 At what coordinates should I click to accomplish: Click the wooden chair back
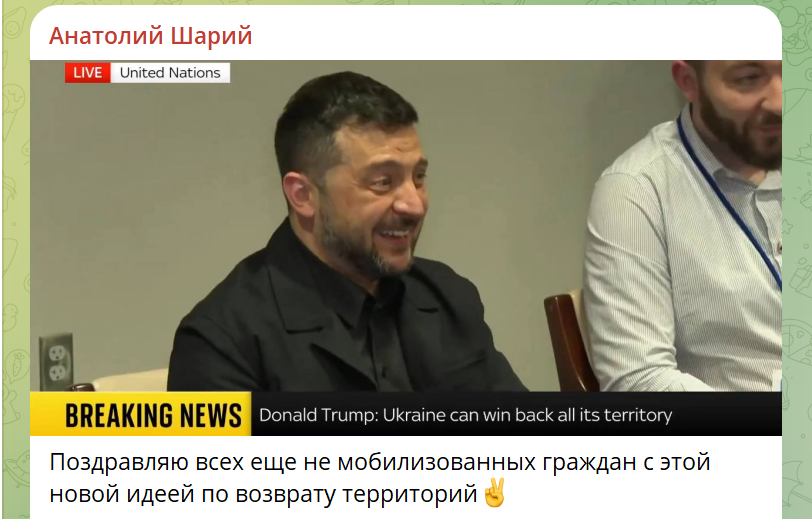[x=568, y=341]
